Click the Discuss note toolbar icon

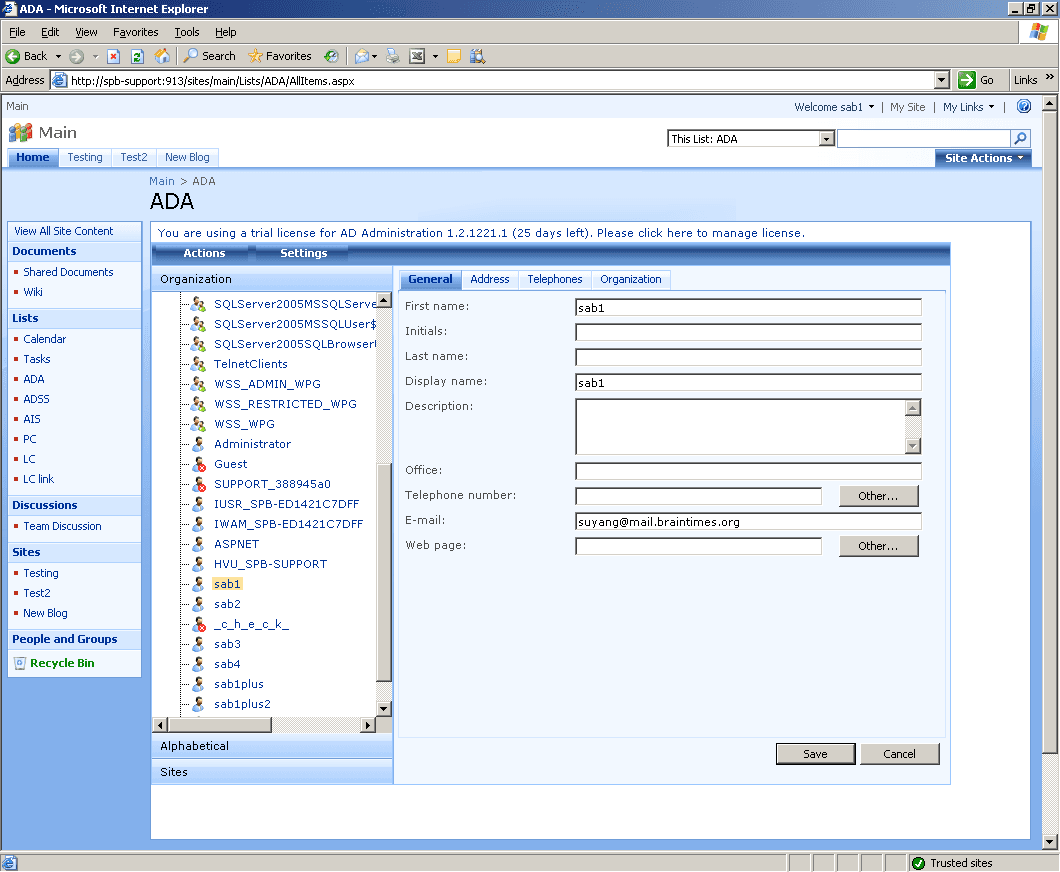pos(454,56)
